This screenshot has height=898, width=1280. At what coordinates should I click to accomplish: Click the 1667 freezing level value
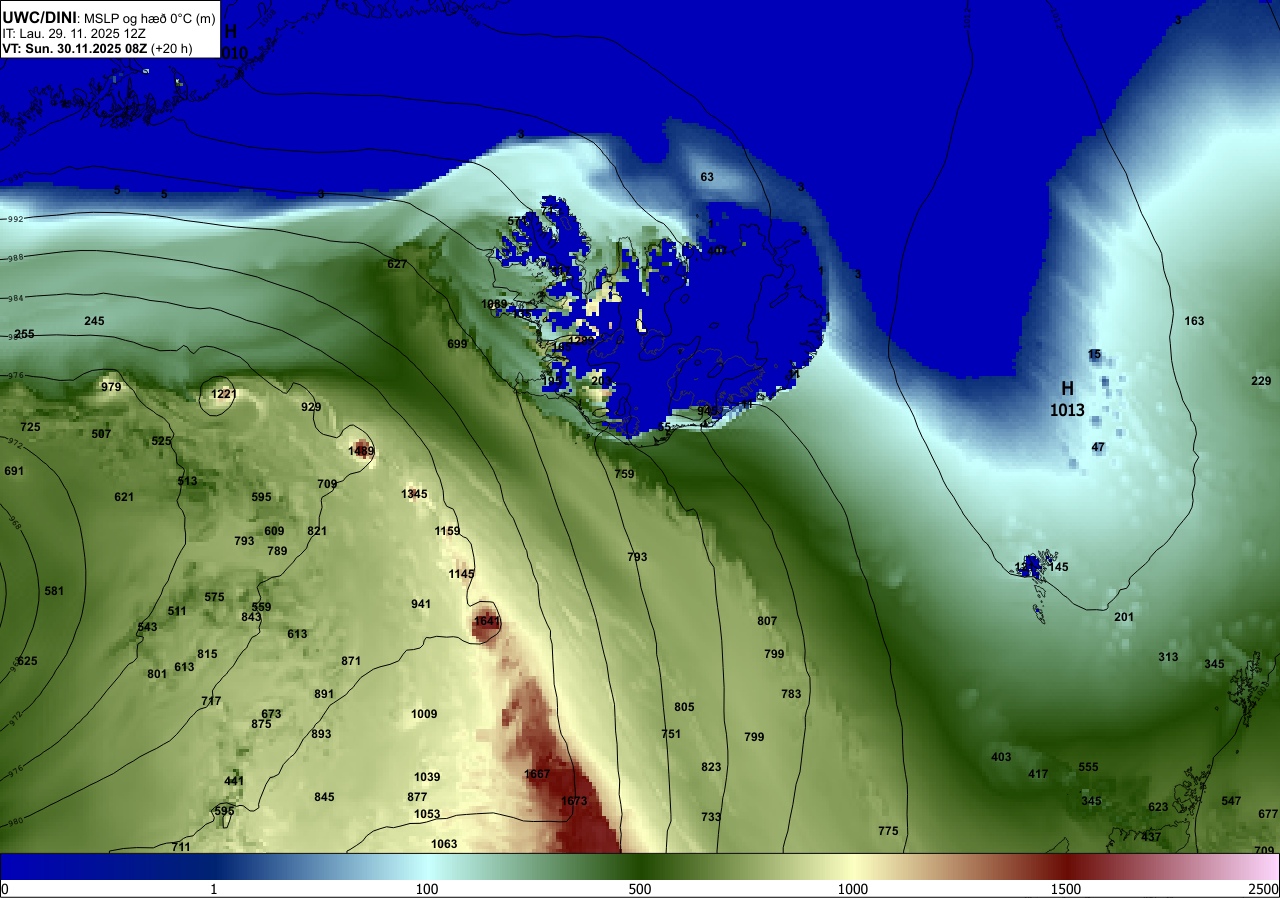click(x=537, y=775)
